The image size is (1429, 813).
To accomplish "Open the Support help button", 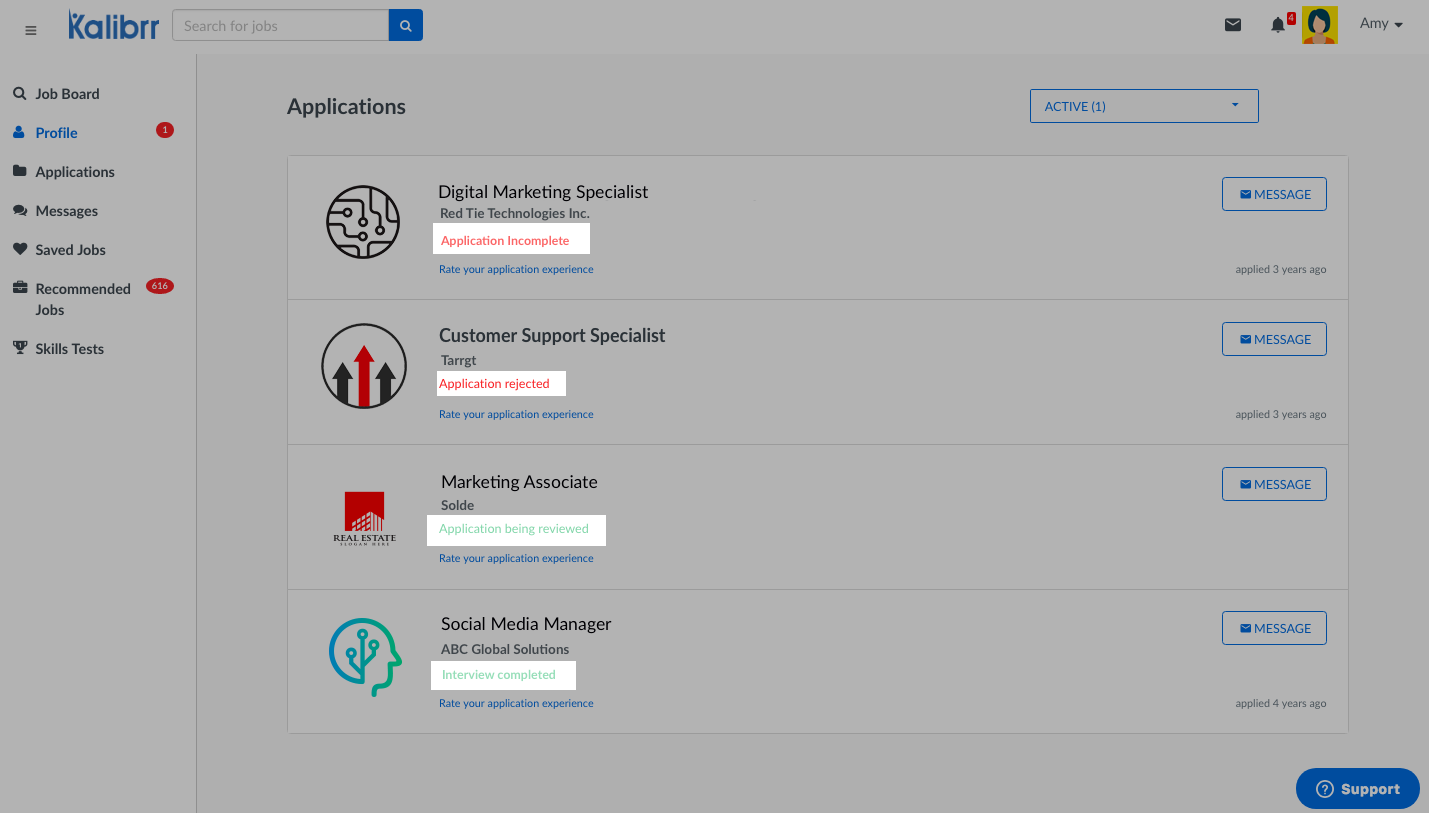I will click(1357, 789).
